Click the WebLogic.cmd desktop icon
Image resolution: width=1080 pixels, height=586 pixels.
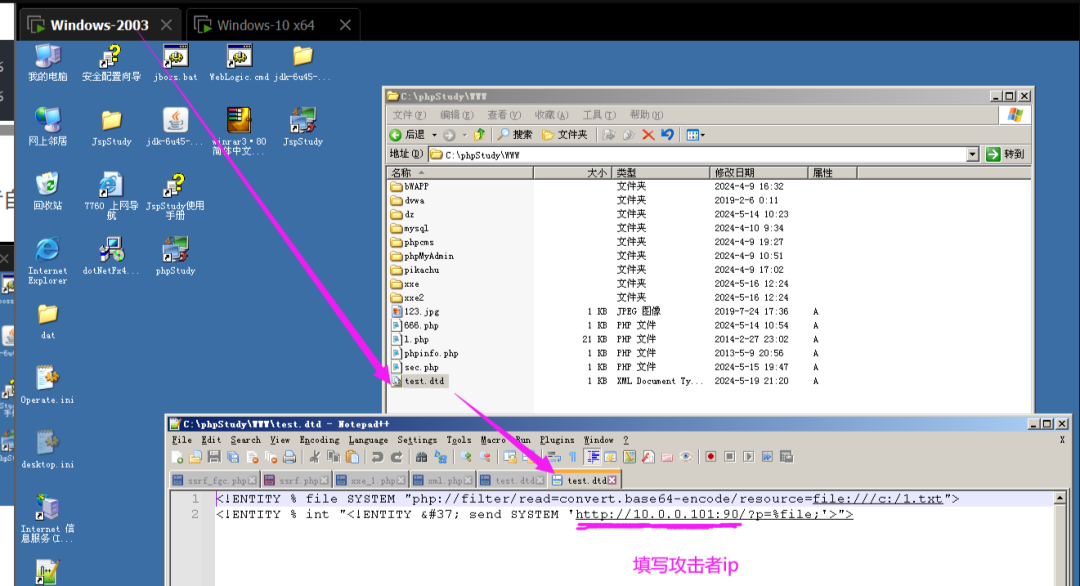click(239, 63)
